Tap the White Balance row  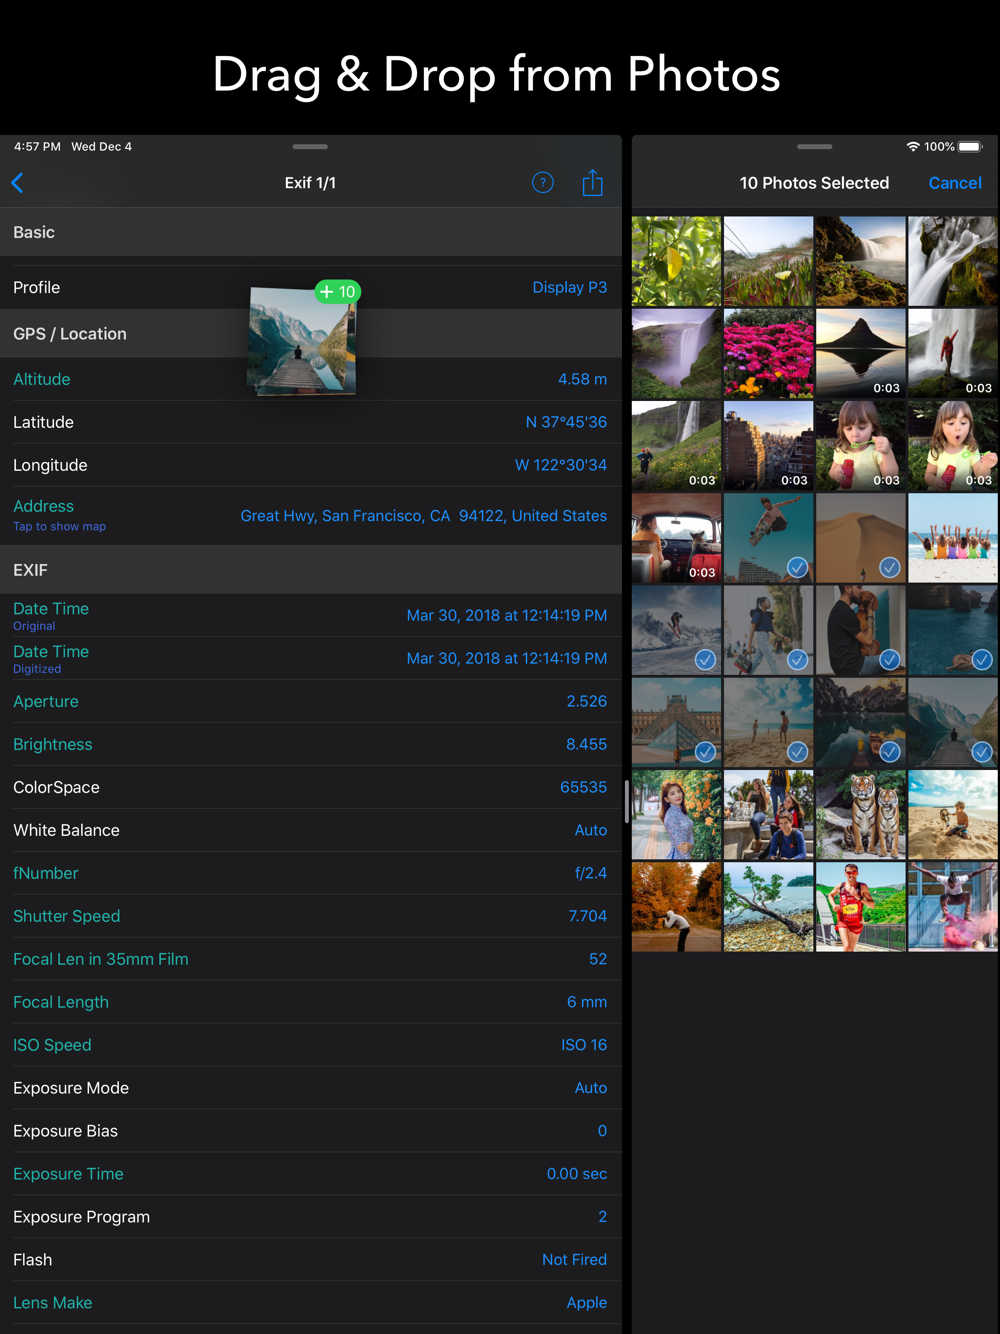point(310,830)
